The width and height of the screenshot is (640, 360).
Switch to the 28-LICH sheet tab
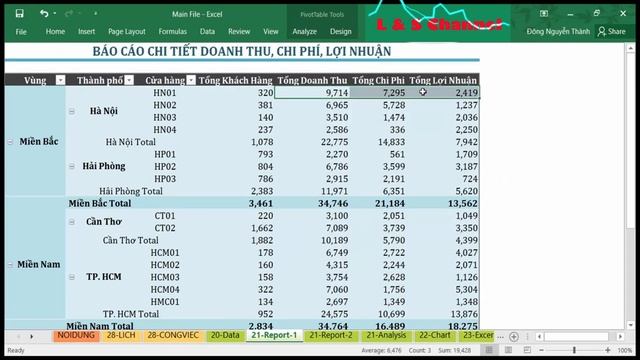121,336
